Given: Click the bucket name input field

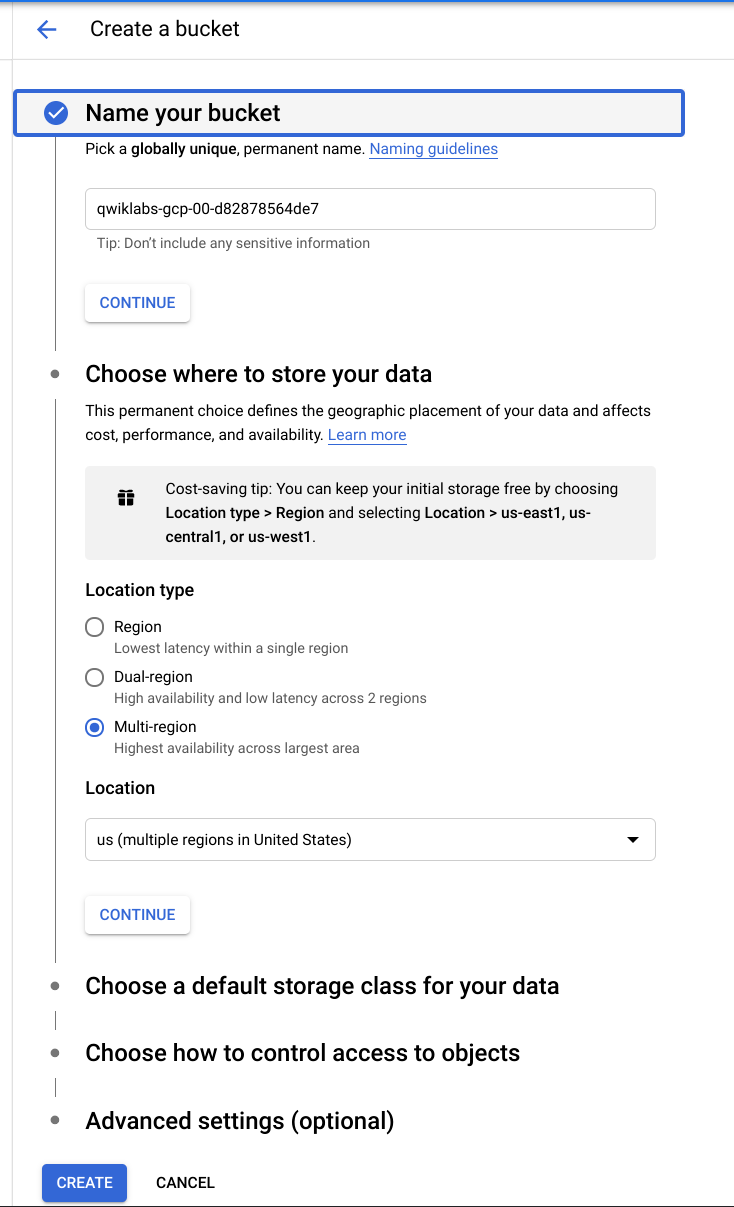Looking at the screenshot, I should tap(369, 209).
